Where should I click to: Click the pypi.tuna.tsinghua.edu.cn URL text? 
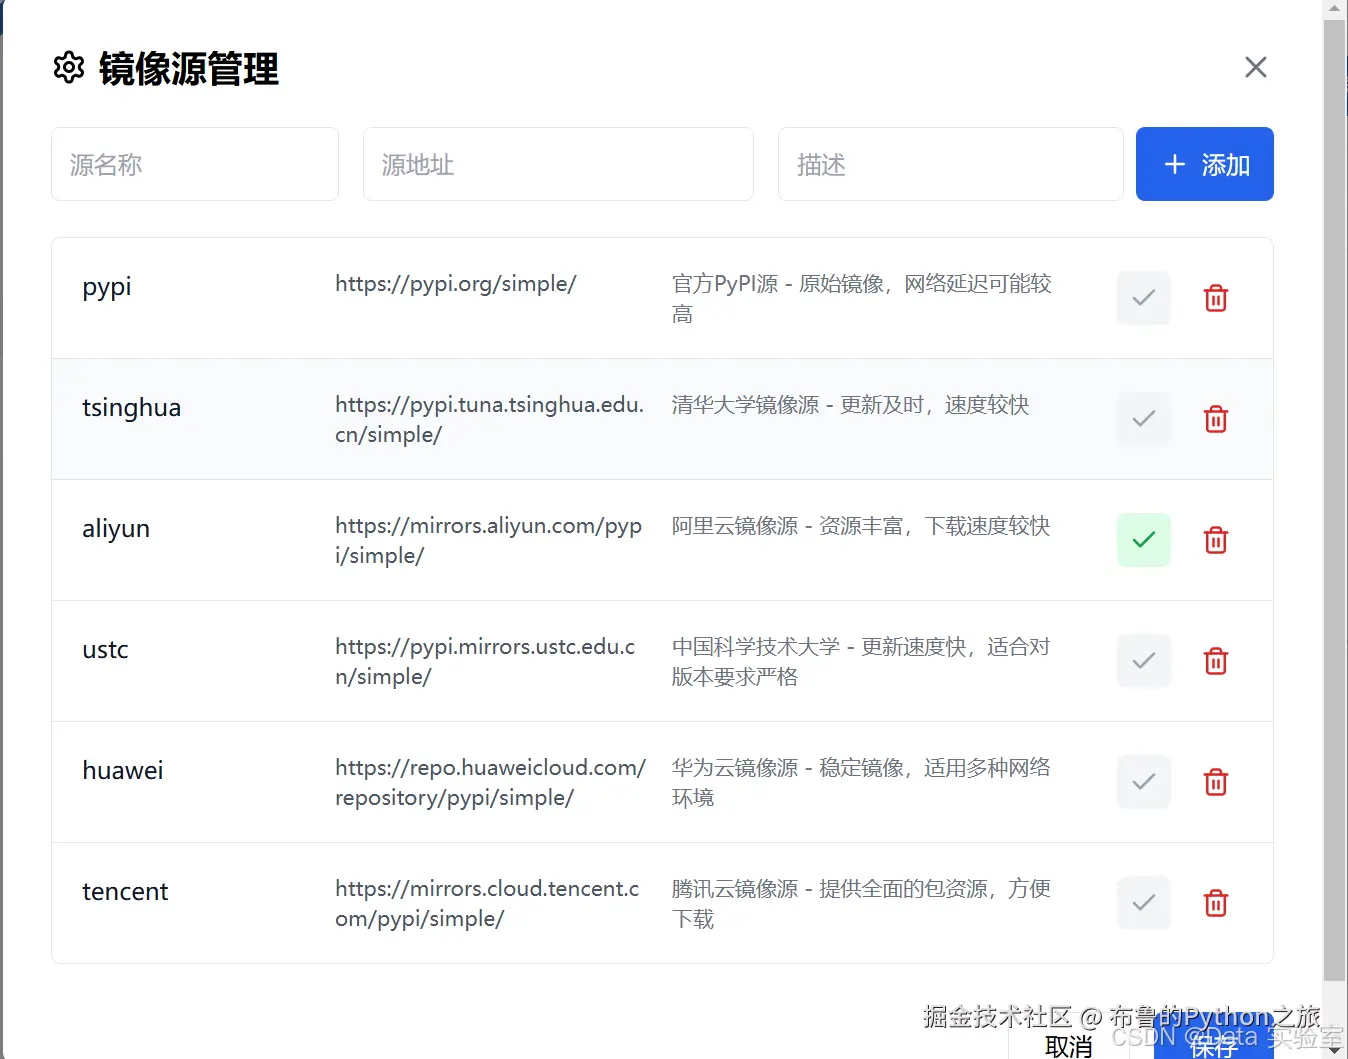(x=490, y=419)
